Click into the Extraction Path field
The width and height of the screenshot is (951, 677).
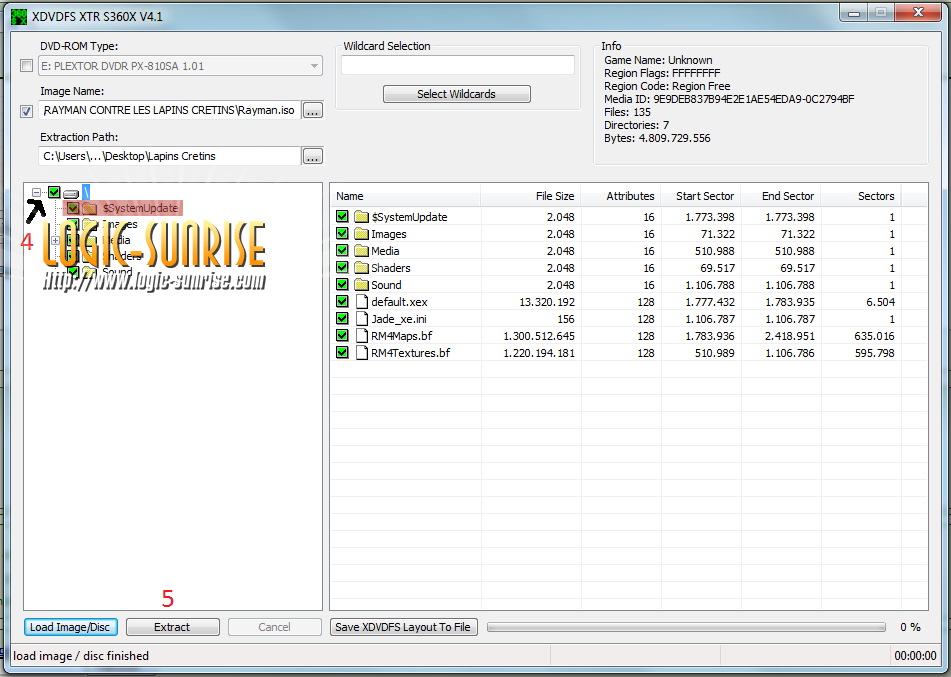tap(169, 156)
